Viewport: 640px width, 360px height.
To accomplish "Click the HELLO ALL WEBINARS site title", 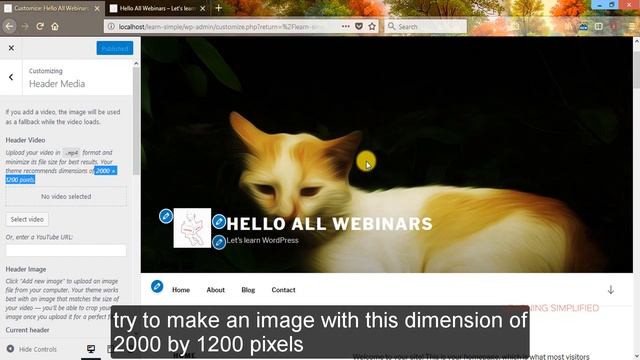I will click(329, 224).
